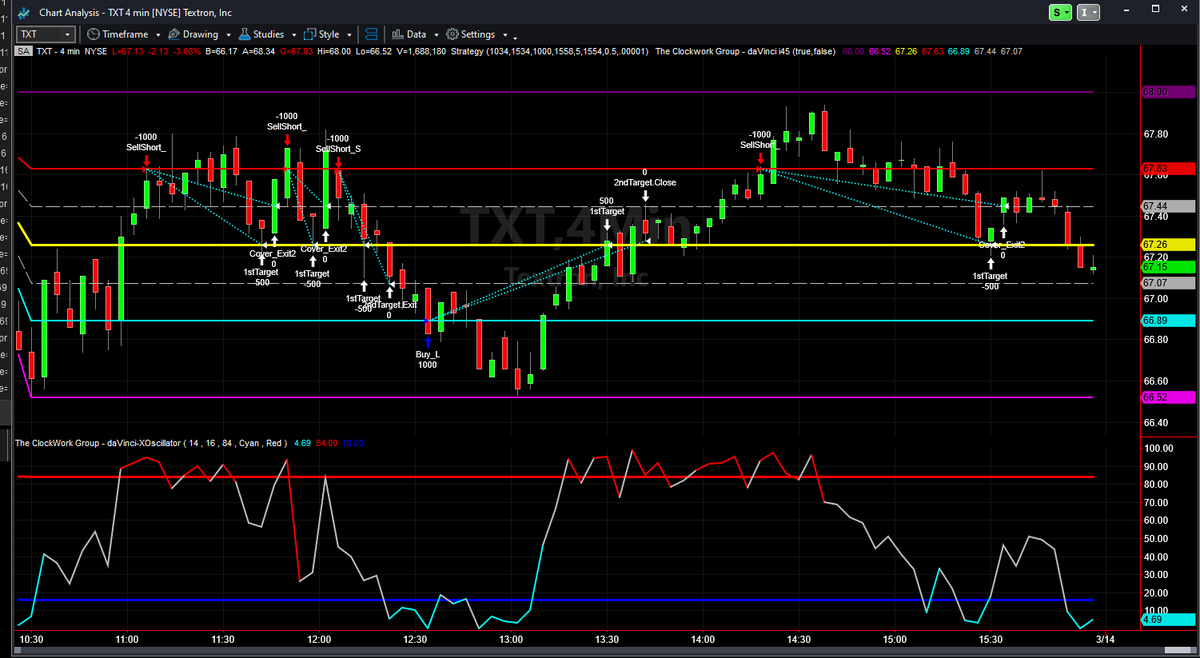
Task: Select the 2ndTarget.Exit marker near 12:20
Action: (x=391, y=304)
